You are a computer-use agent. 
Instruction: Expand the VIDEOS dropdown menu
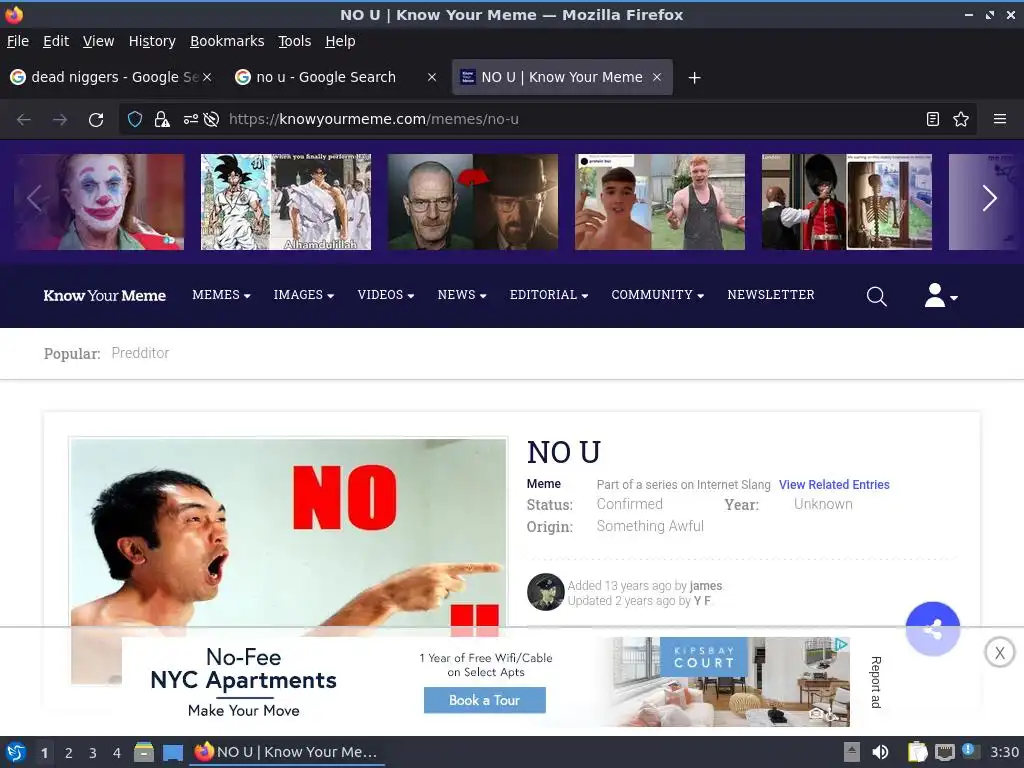[386, 295]
